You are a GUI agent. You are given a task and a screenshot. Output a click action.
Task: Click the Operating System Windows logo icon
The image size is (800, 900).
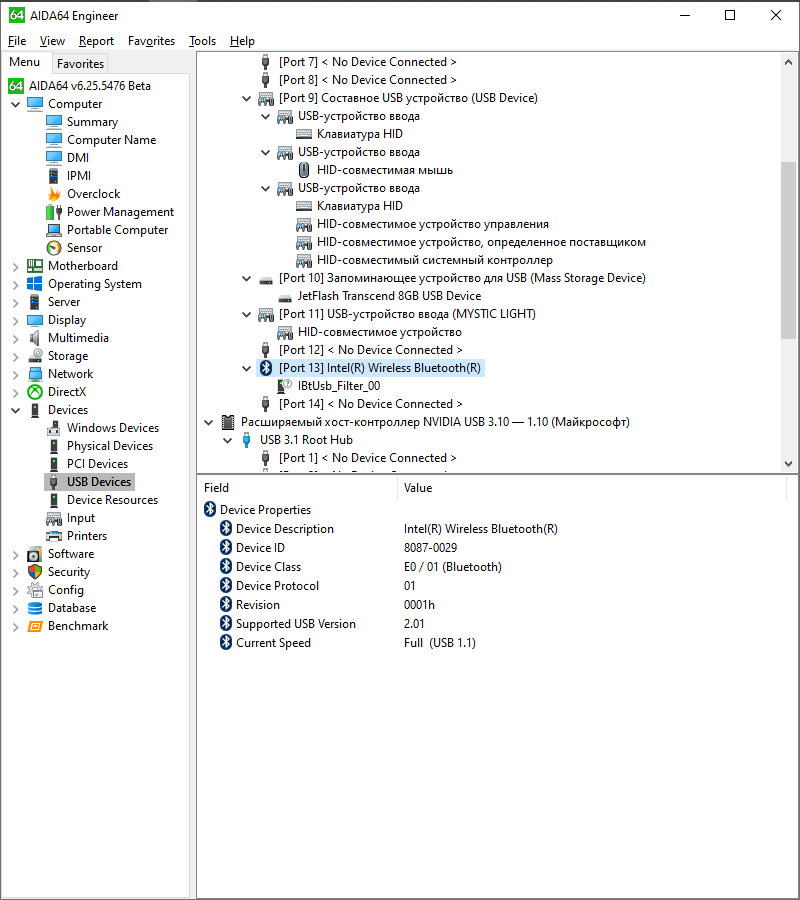coord(35,284)
